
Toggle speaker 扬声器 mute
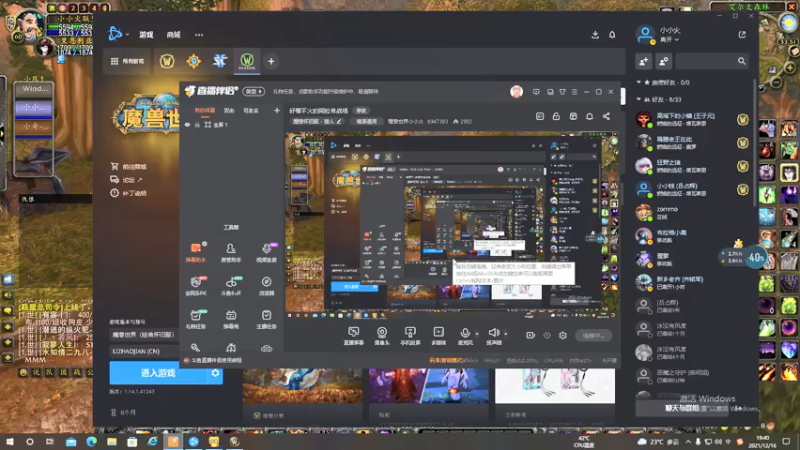(493, 333)
